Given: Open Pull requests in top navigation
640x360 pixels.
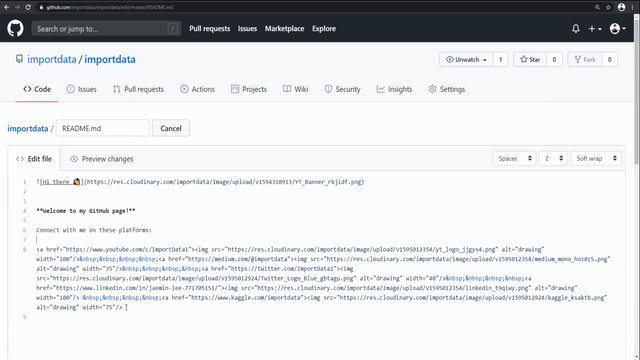Looking at the screenshot, I should (x=209, y=29).
